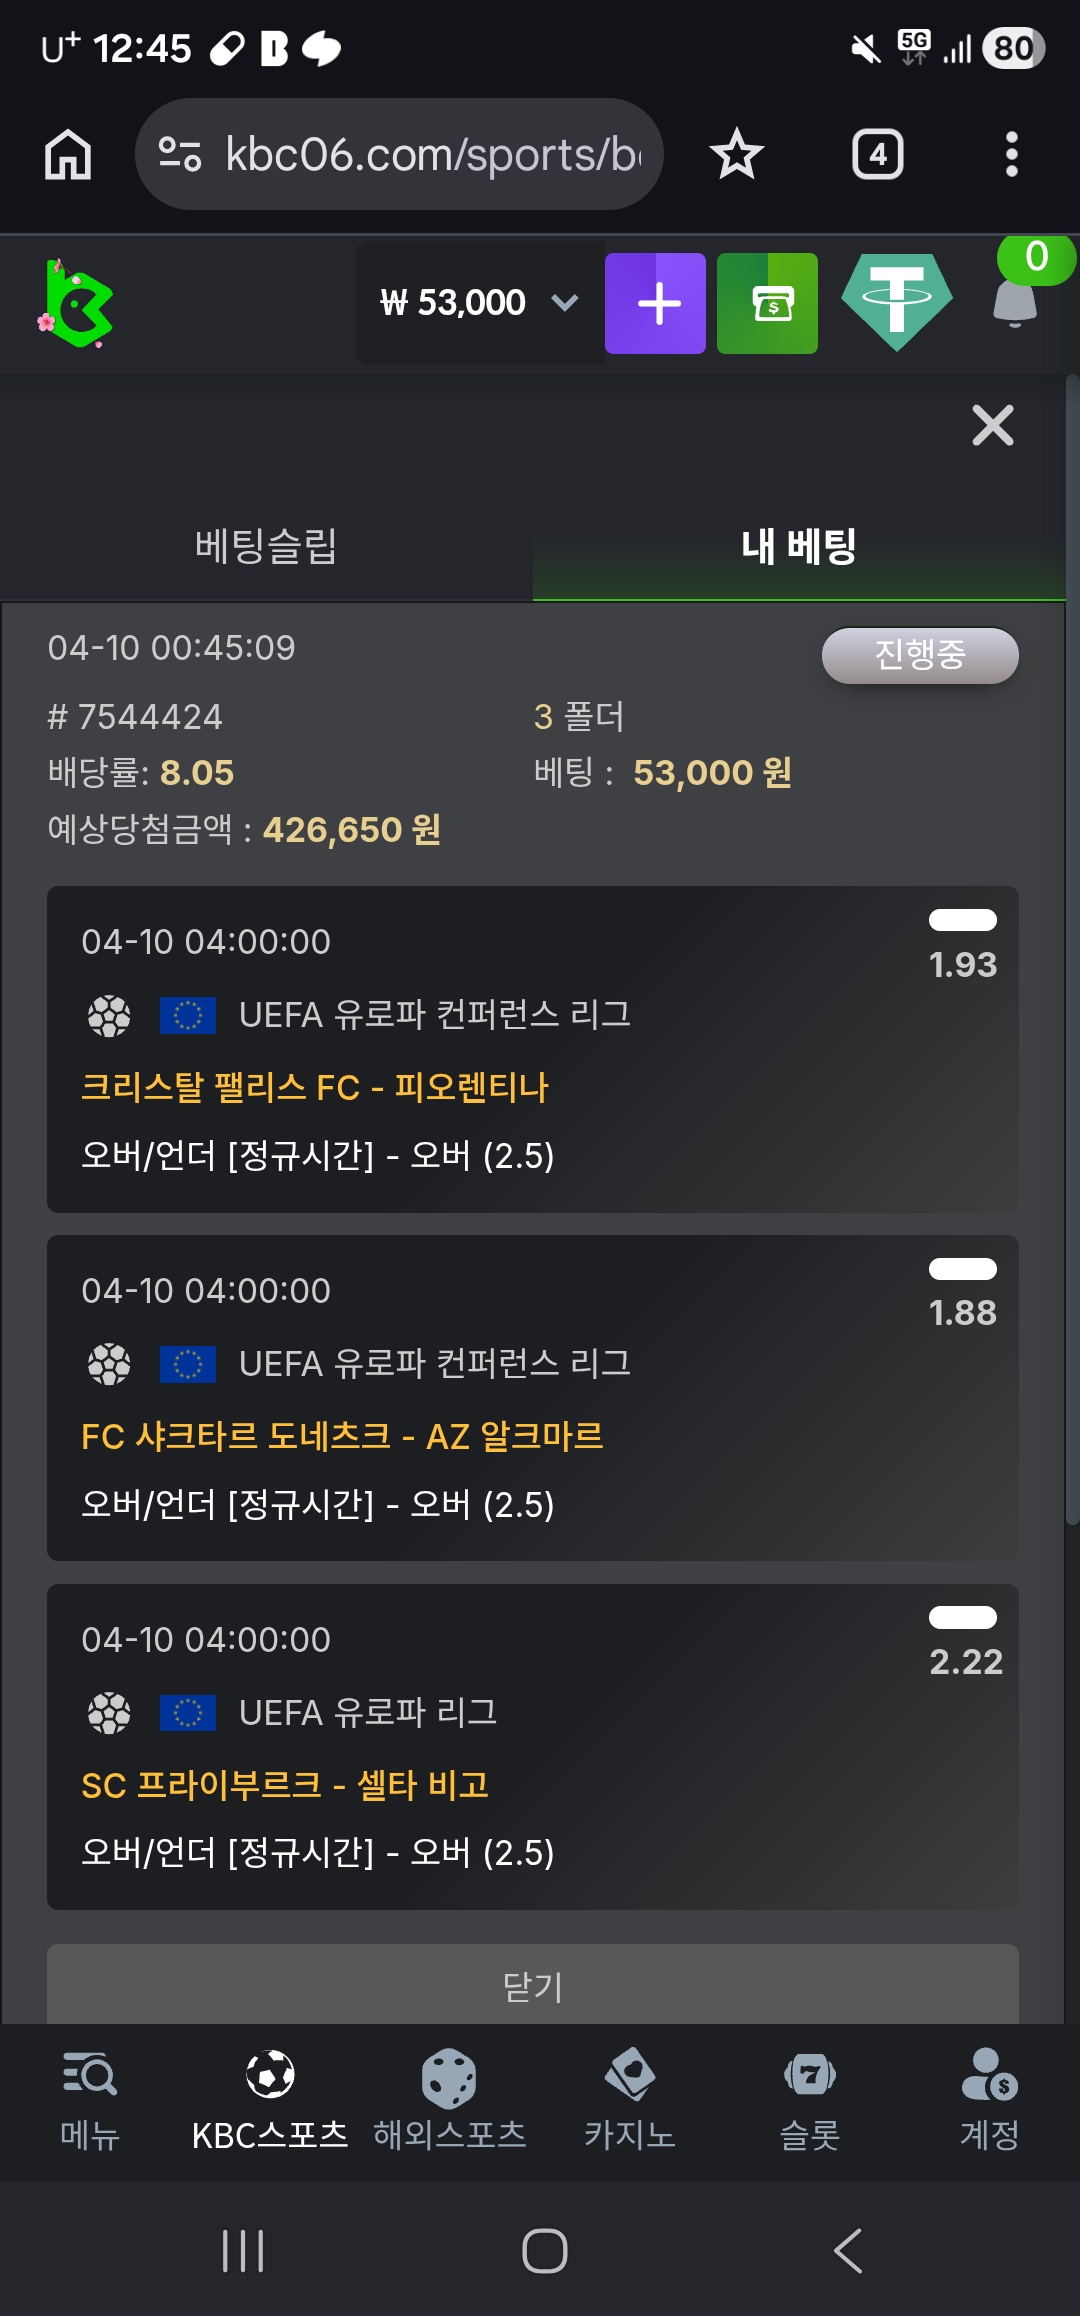This screenshot has width=1080, height=2316.
Task: Expand the ₩ 53,000 balance dropdown
Action: (565, 303)
